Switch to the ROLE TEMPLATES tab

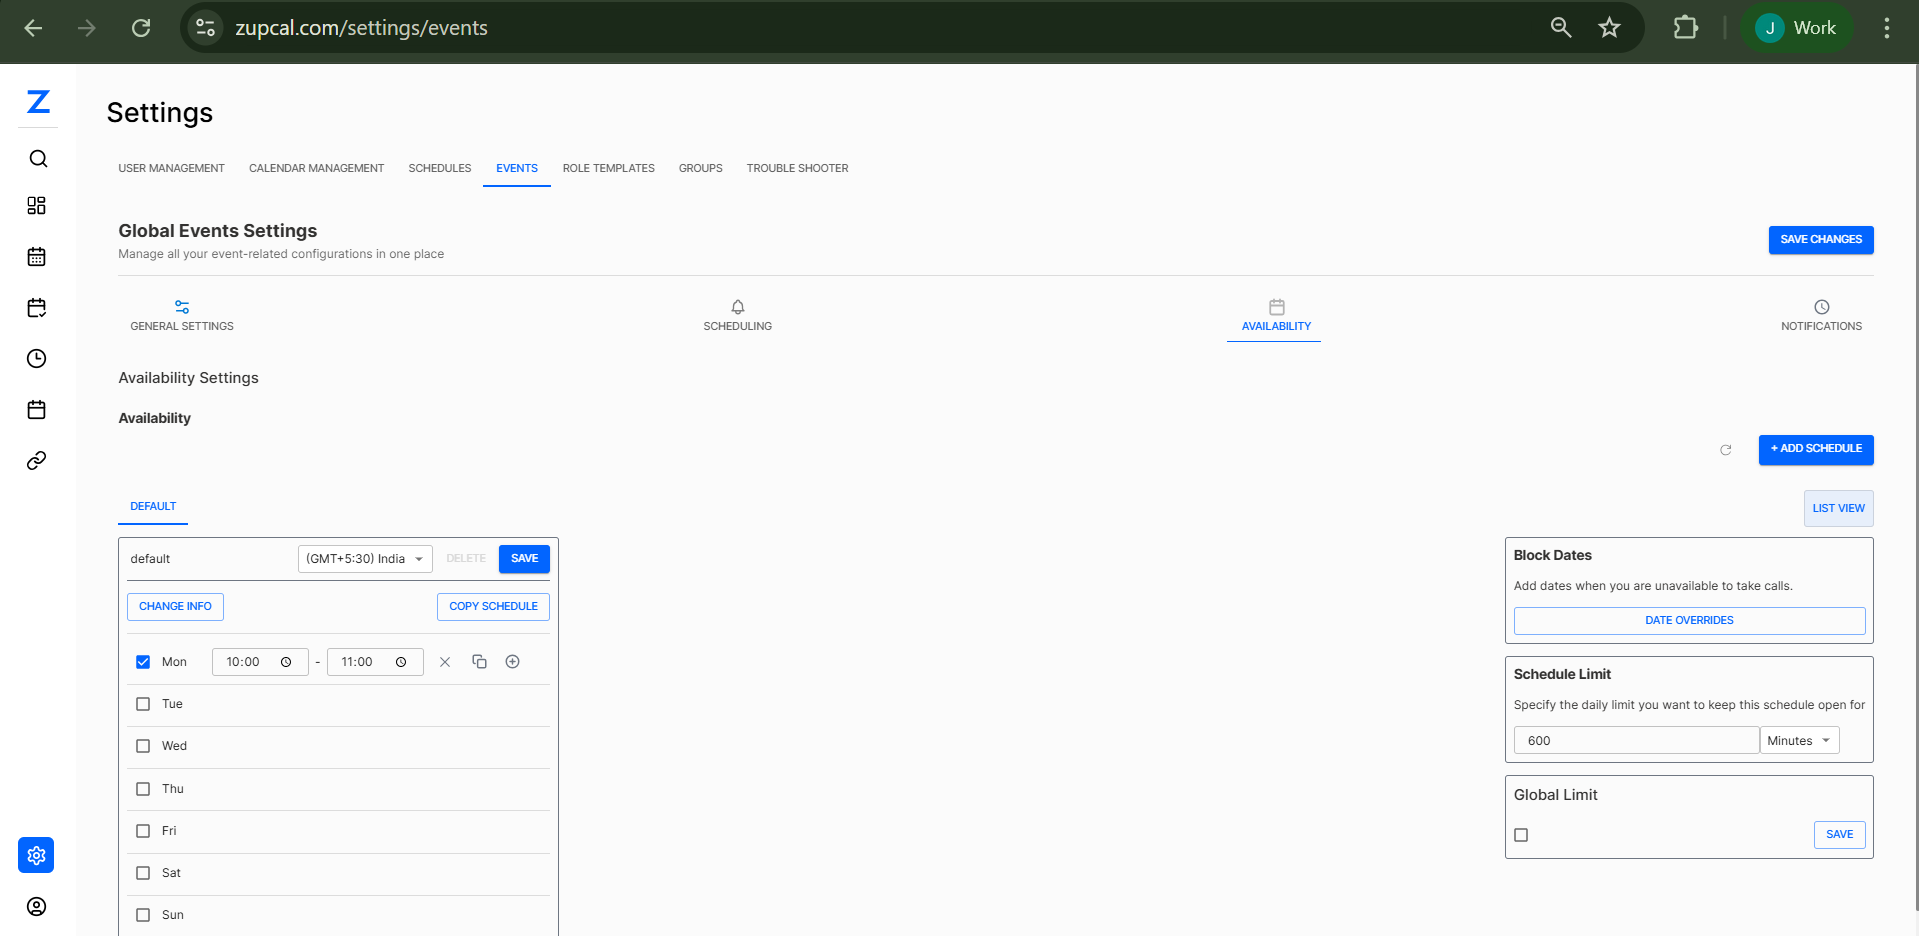click(608, 168)
